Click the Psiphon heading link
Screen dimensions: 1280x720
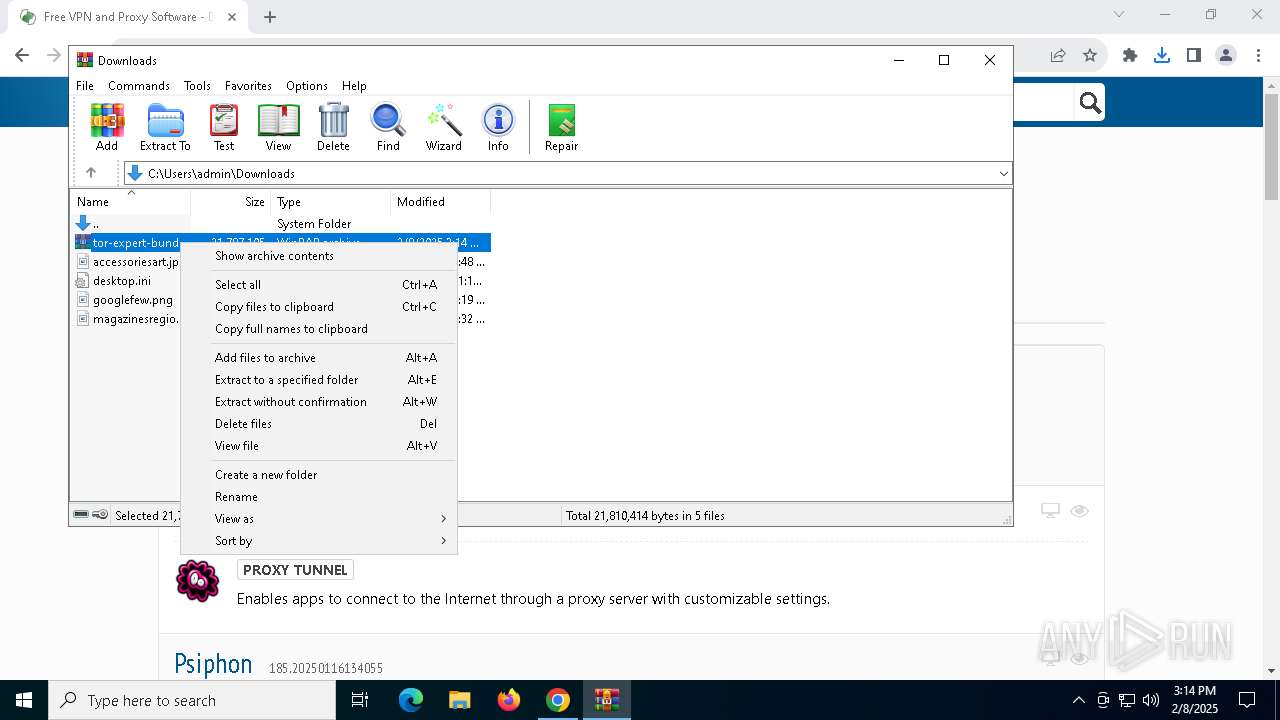tap(213, 665)
